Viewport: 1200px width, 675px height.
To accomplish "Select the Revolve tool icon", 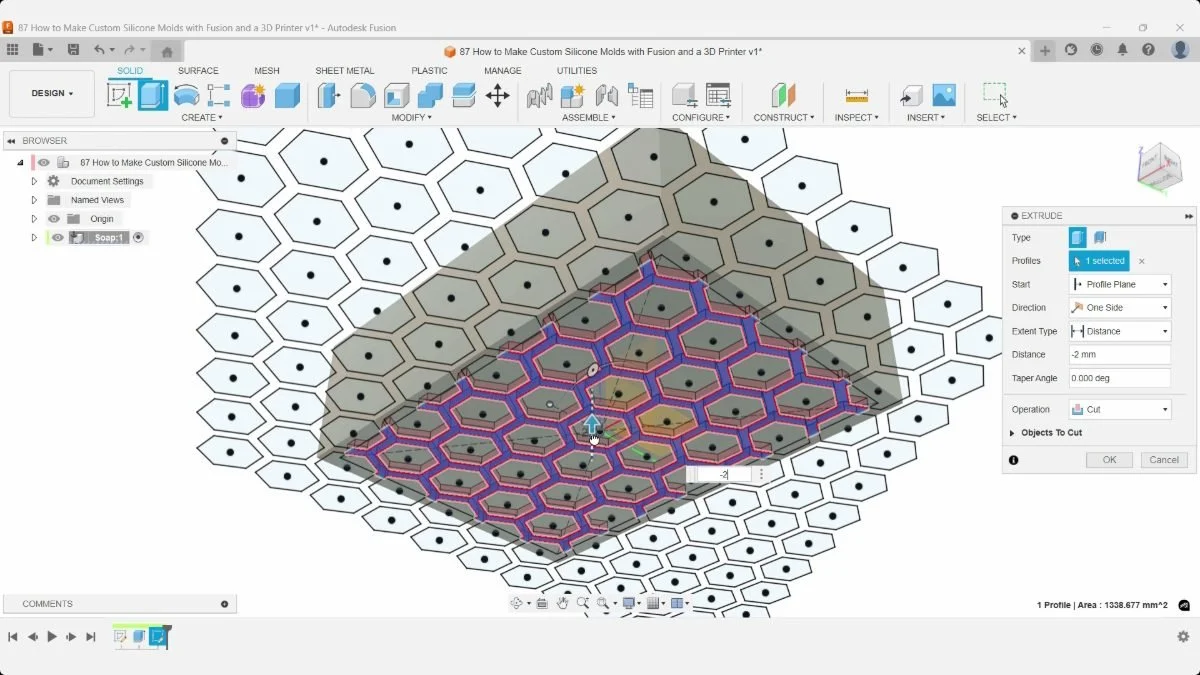I will 186,95.
